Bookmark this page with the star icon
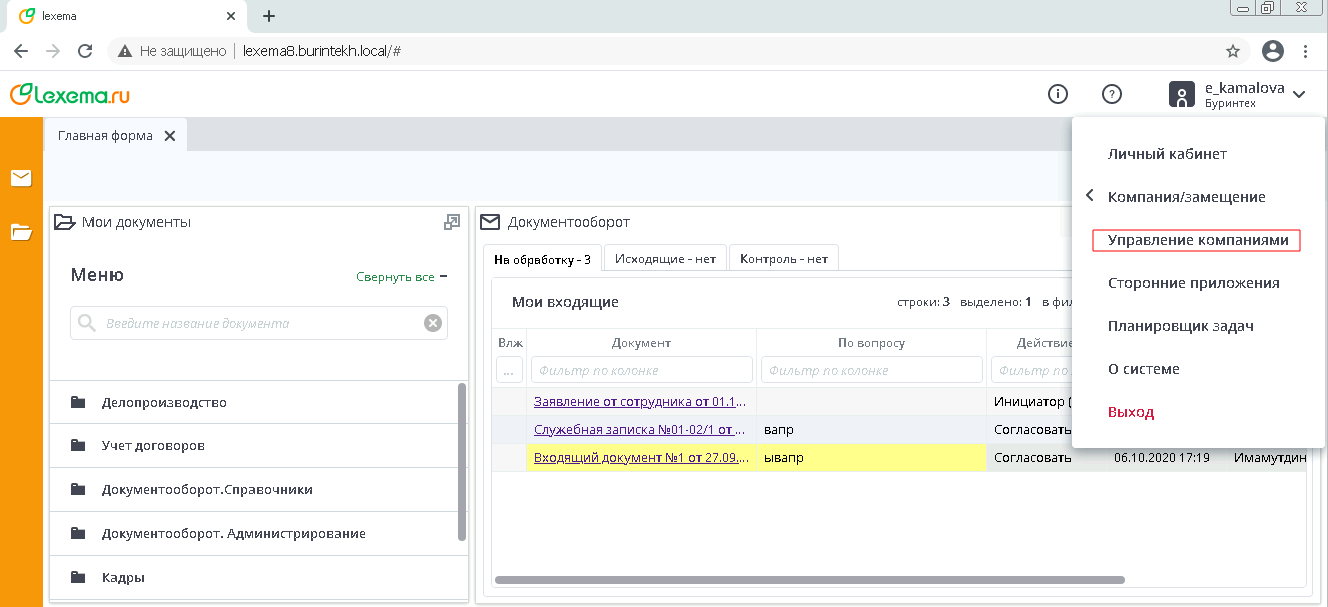 tap(1233, 51)
